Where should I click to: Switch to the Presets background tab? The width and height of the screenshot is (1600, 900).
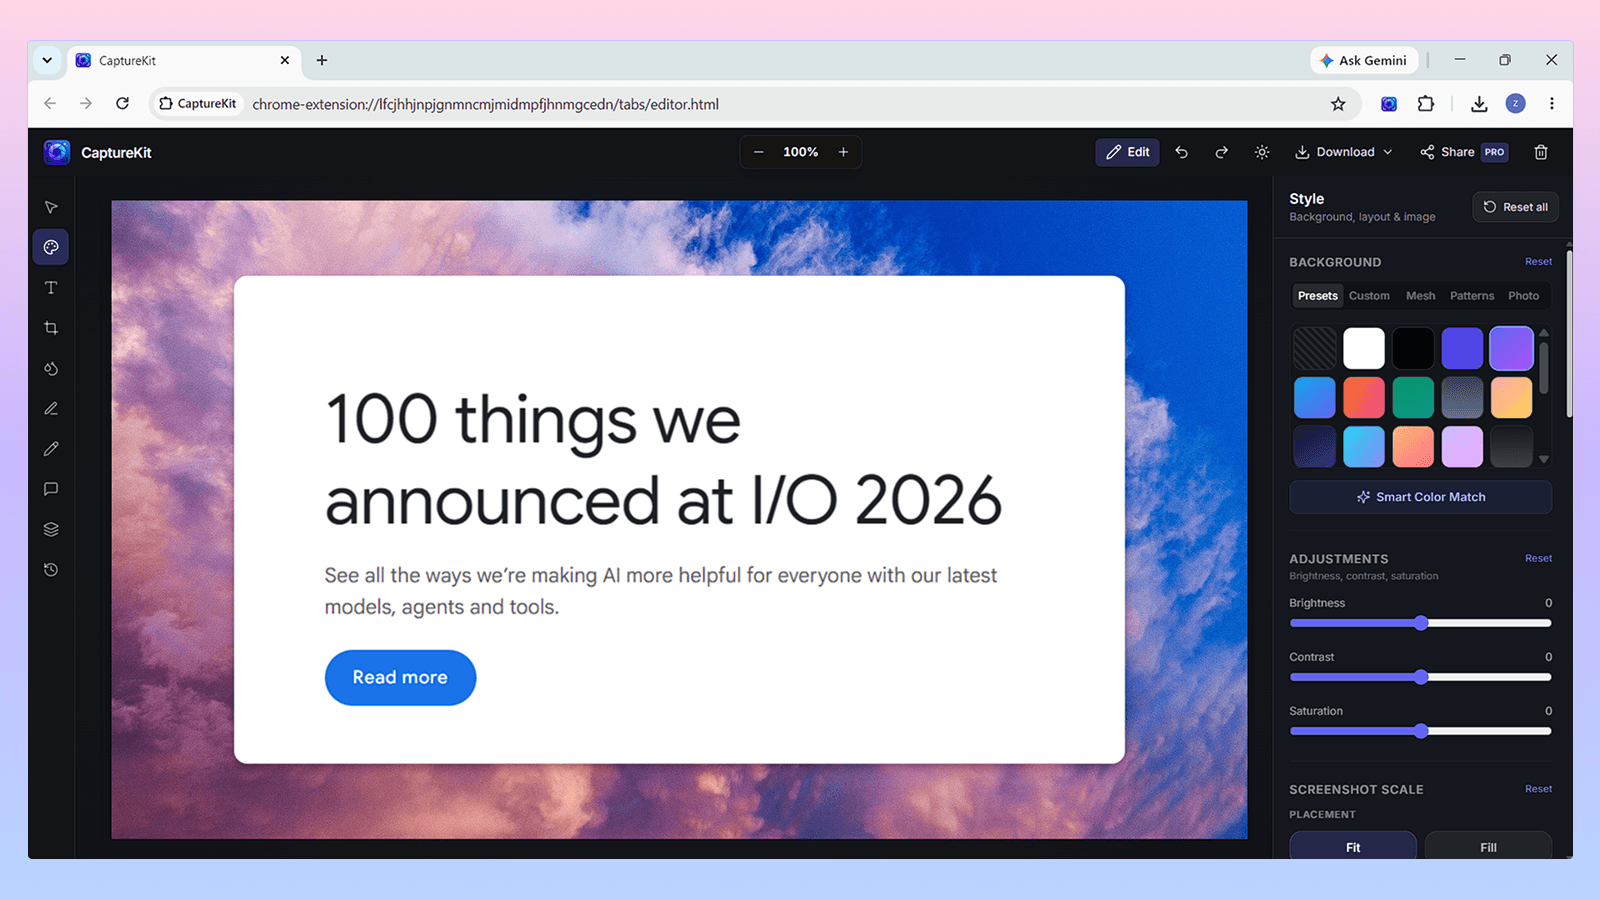1317,296
